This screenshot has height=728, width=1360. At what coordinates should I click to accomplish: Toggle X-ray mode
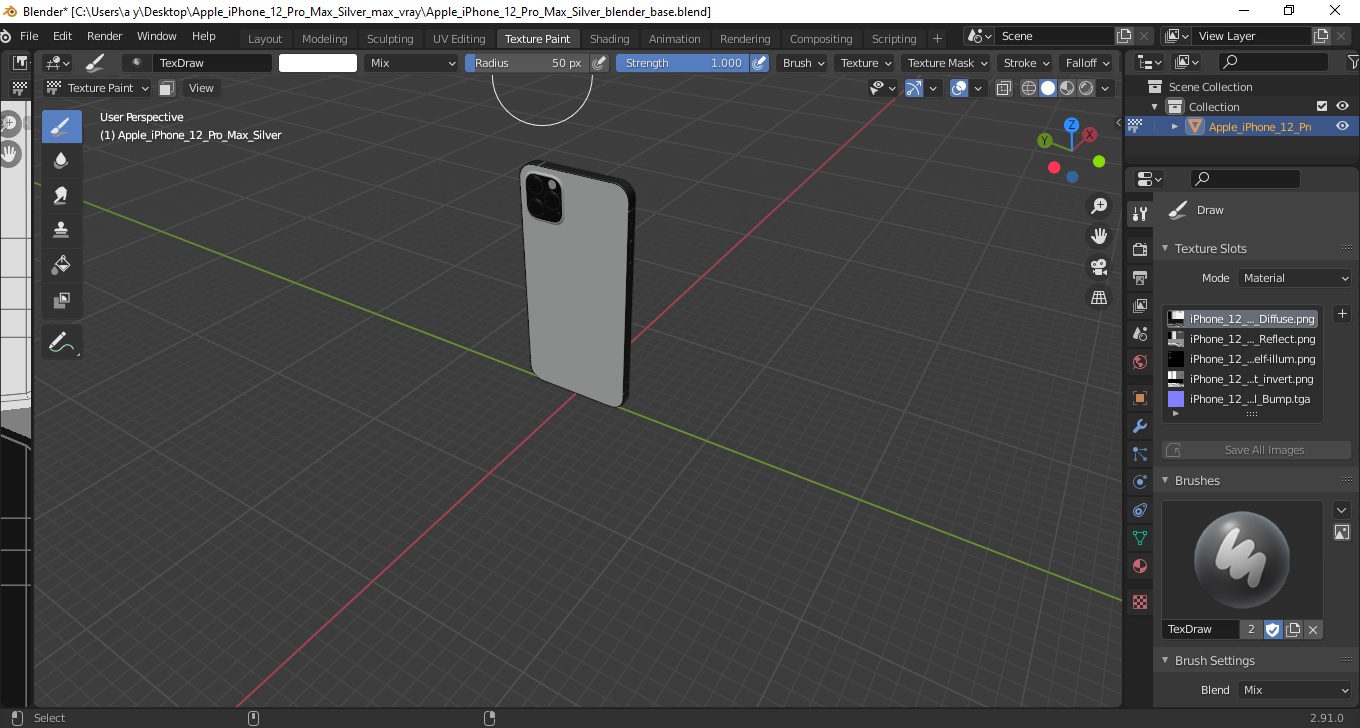pos(1005,88)
